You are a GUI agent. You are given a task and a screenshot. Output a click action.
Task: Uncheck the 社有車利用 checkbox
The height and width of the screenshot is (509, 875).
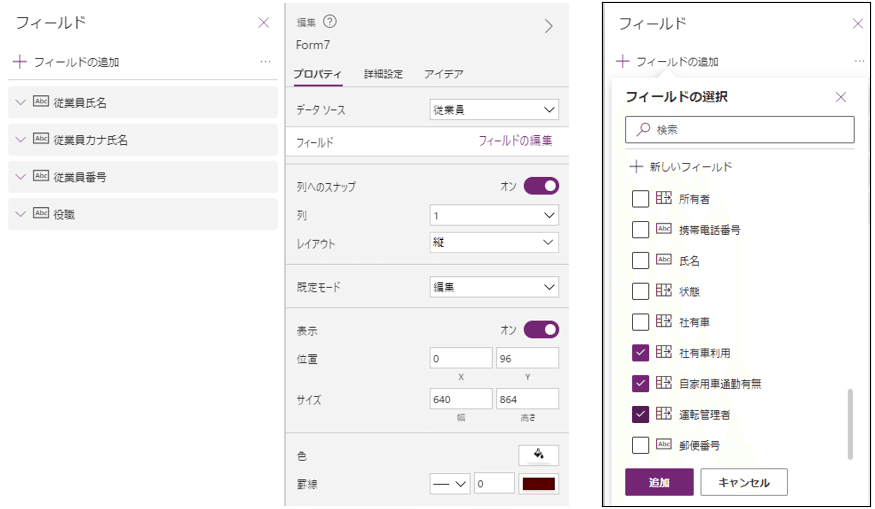point(640,352)
